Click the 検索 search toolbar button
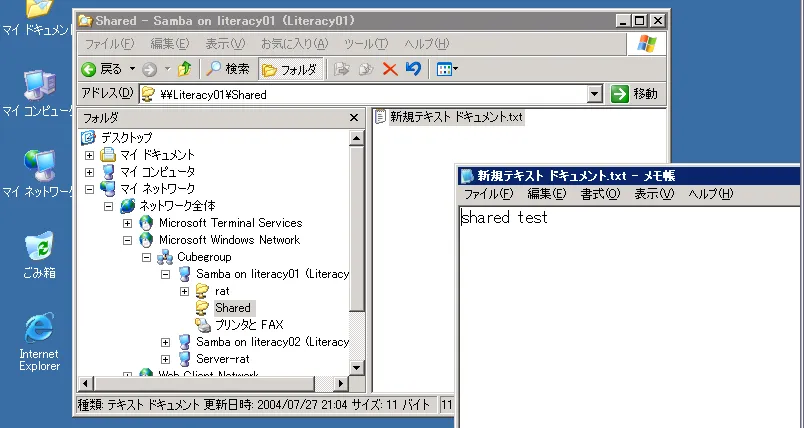This screenshot has height=428, width=804. tap(227, 69)
